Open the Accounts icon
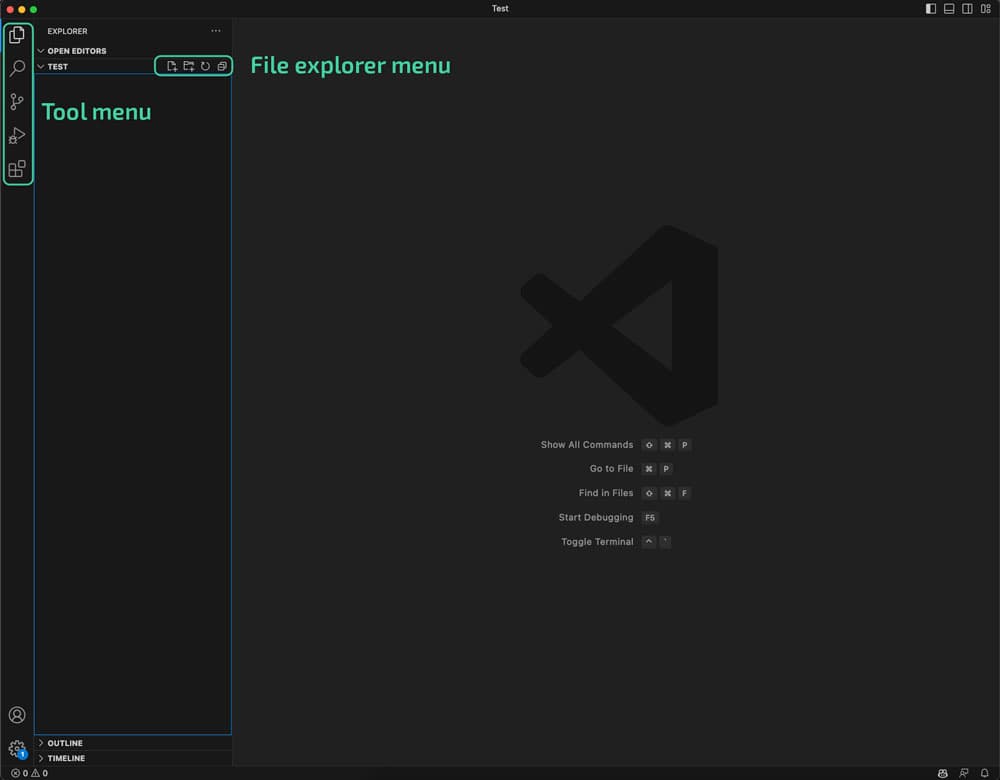Screen dimensions: 1000x780 [x=17, y=715]
